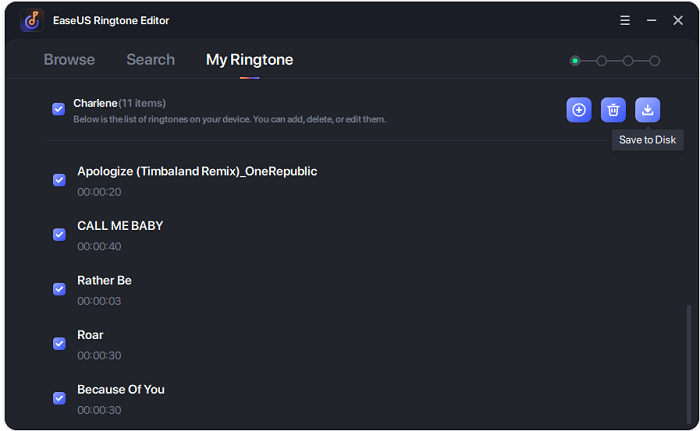Click the ringtone list vertical scrollbar
Image resolution: width=700 pixels, height=431 pixels.
(x=689, y=364)
